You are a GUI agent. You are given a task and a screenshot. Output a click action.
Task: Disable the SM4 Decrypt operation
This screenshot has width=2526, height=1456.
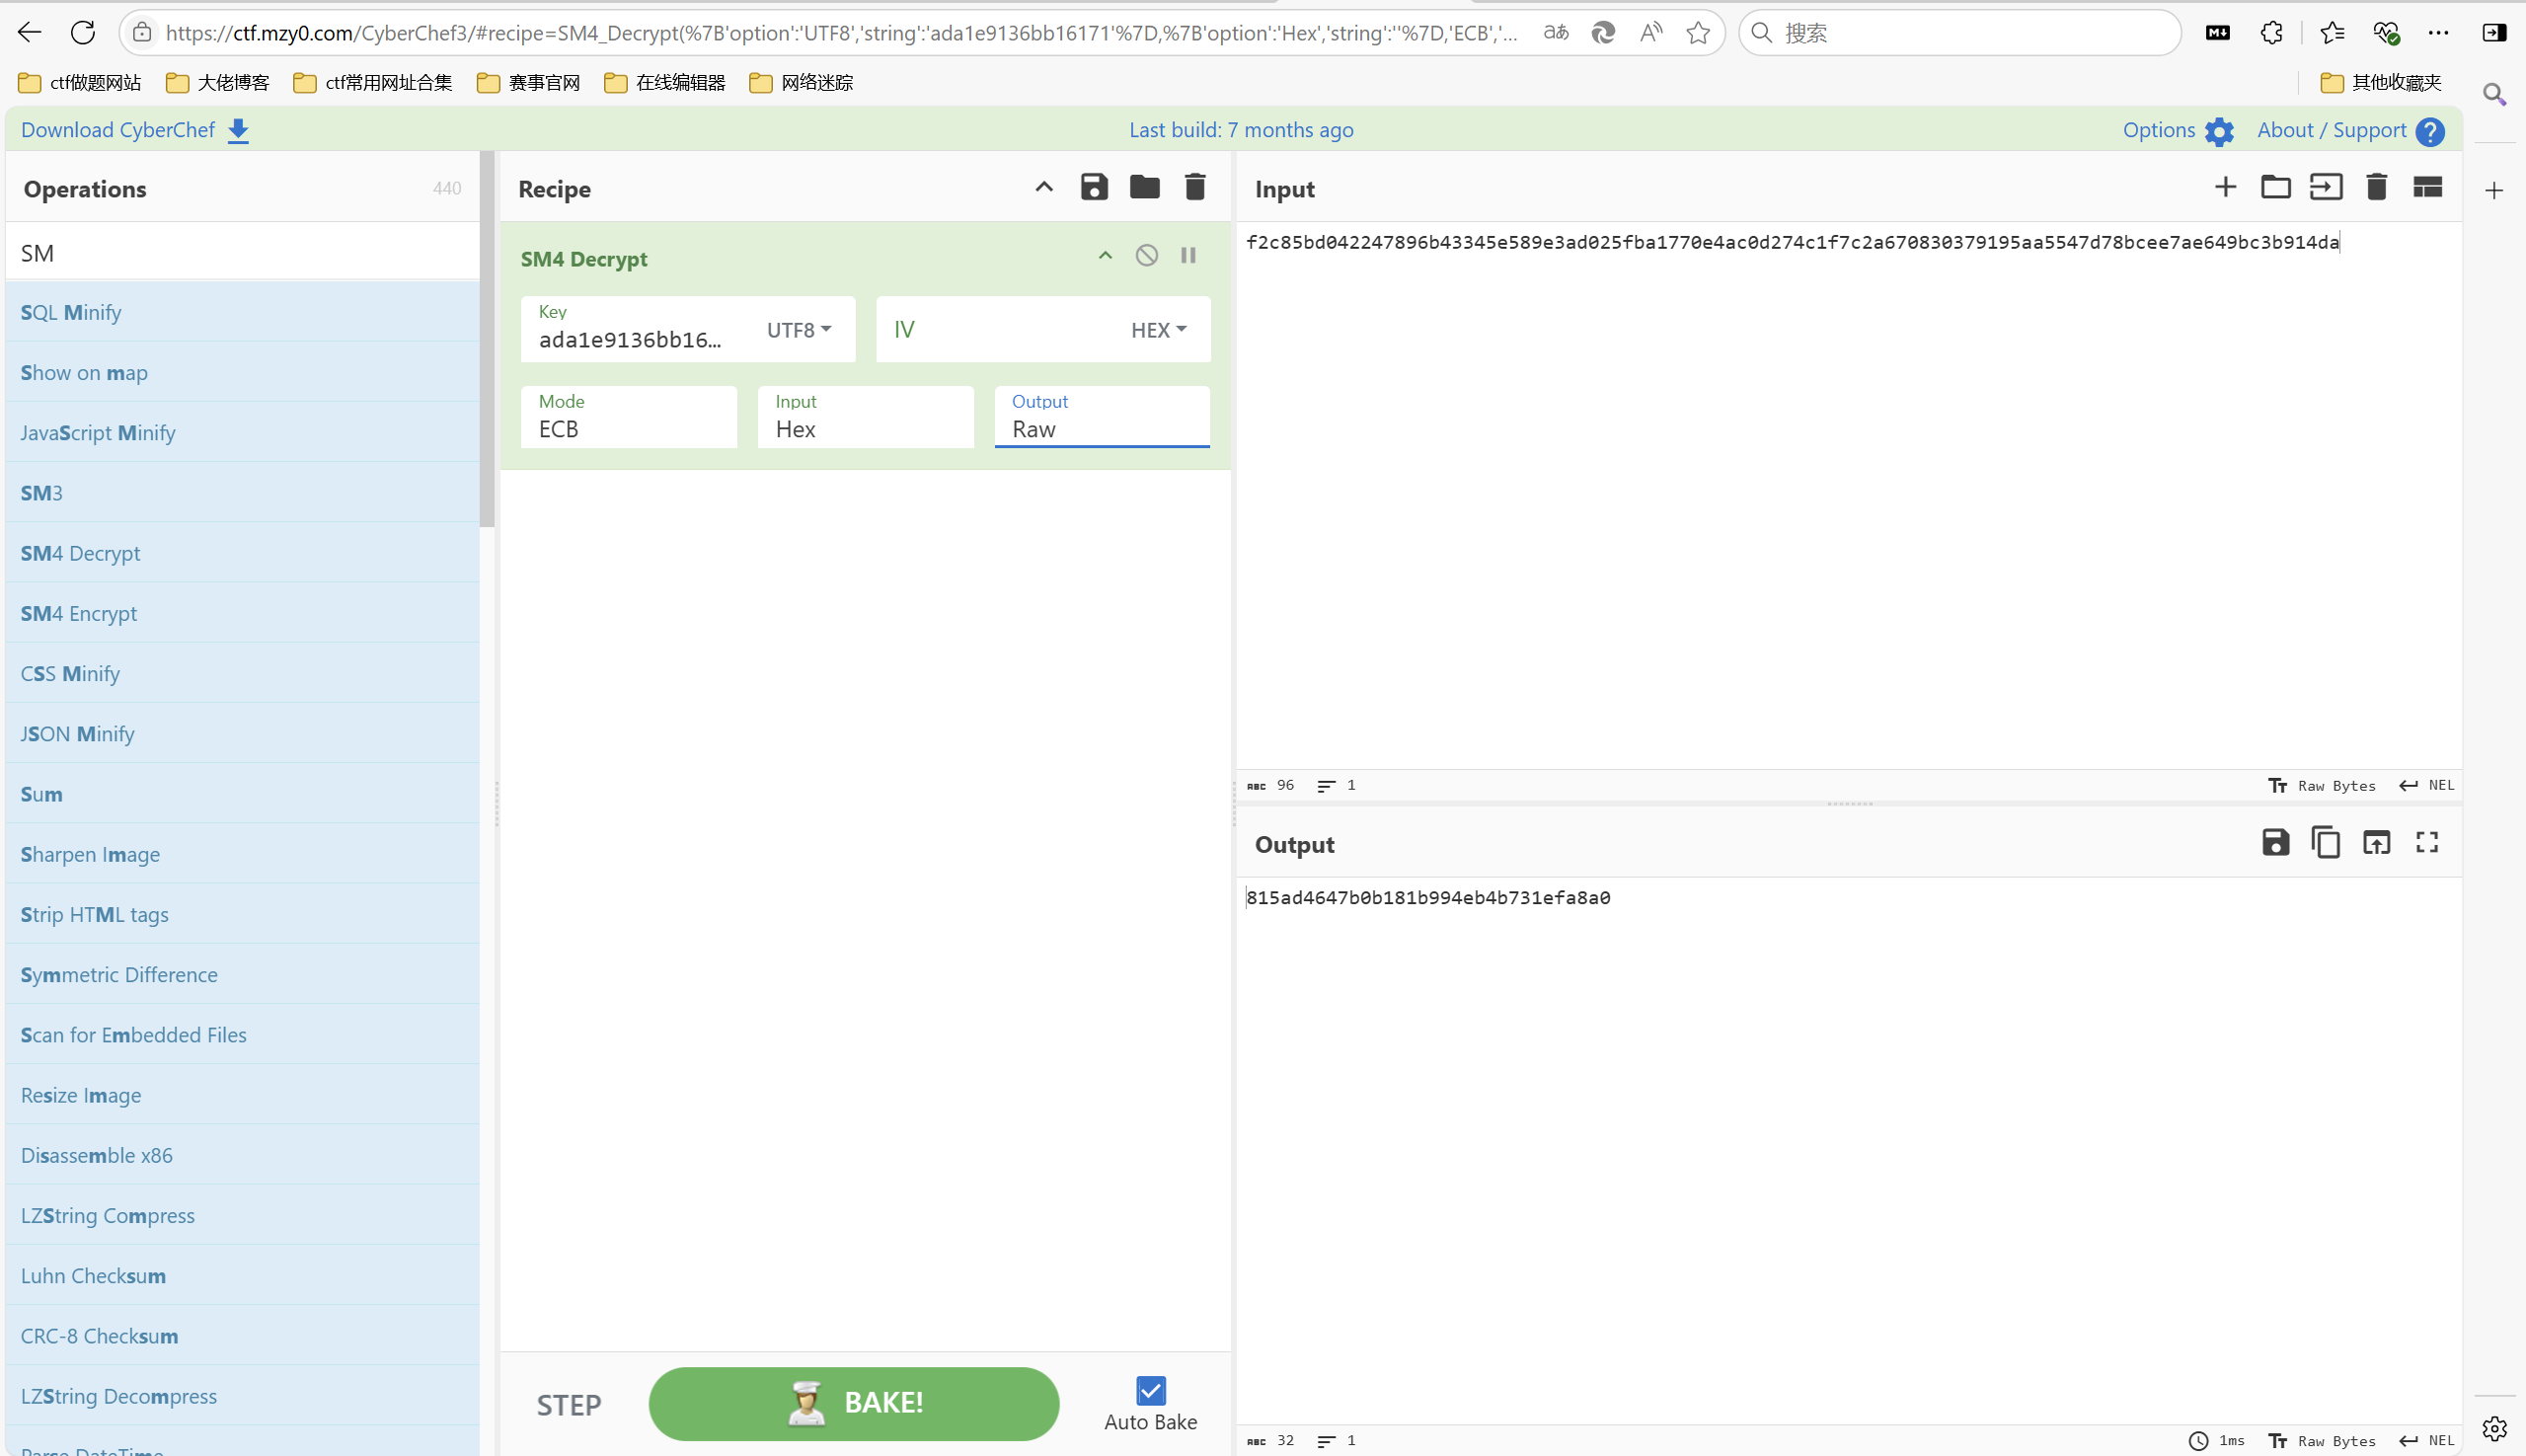point(1146,256)
